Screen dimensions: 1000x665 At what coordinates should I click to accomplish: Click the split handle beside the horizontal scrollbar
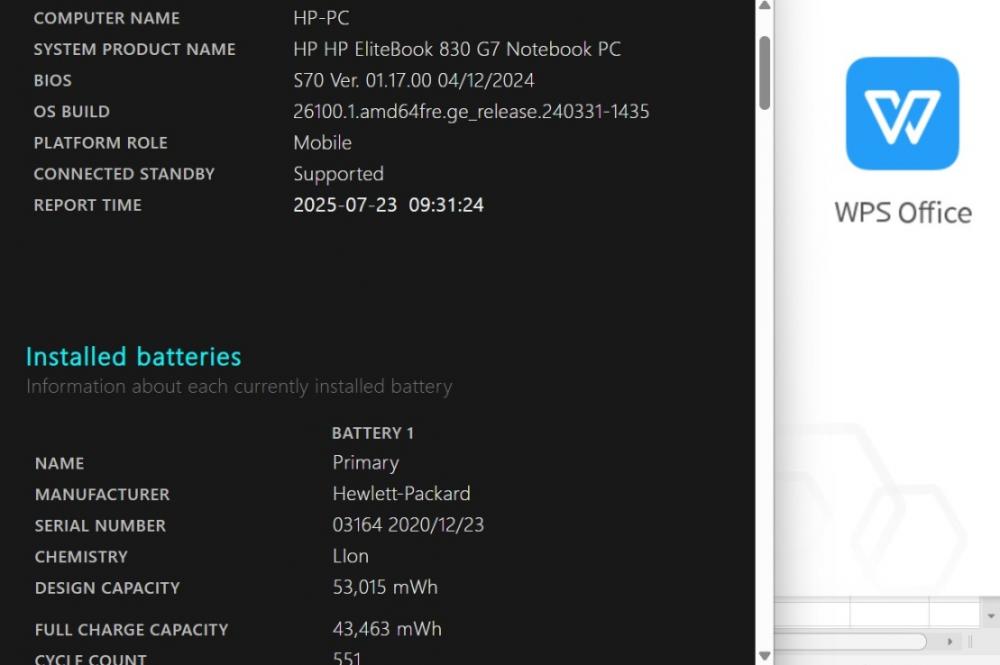(x=971, y=641)
